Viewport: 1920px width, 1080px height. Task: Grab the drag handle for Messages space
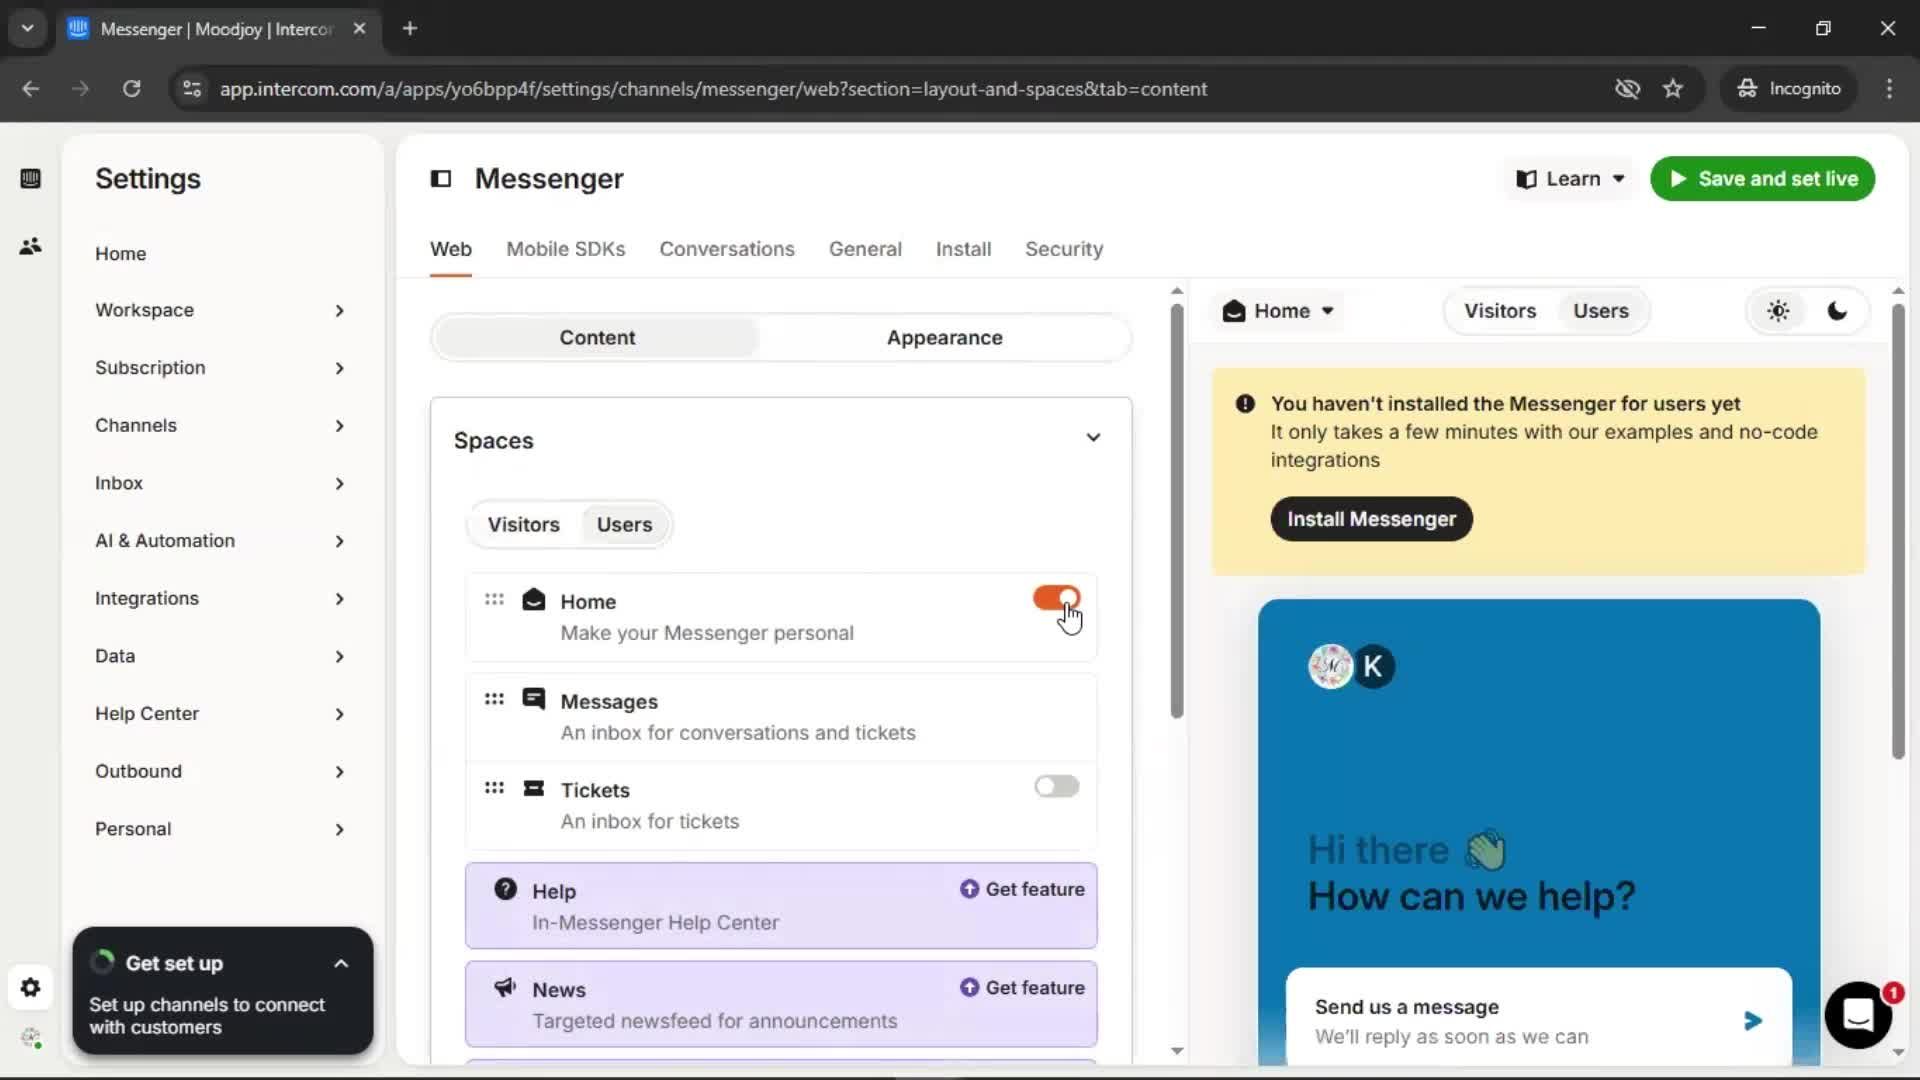(494, 699)
